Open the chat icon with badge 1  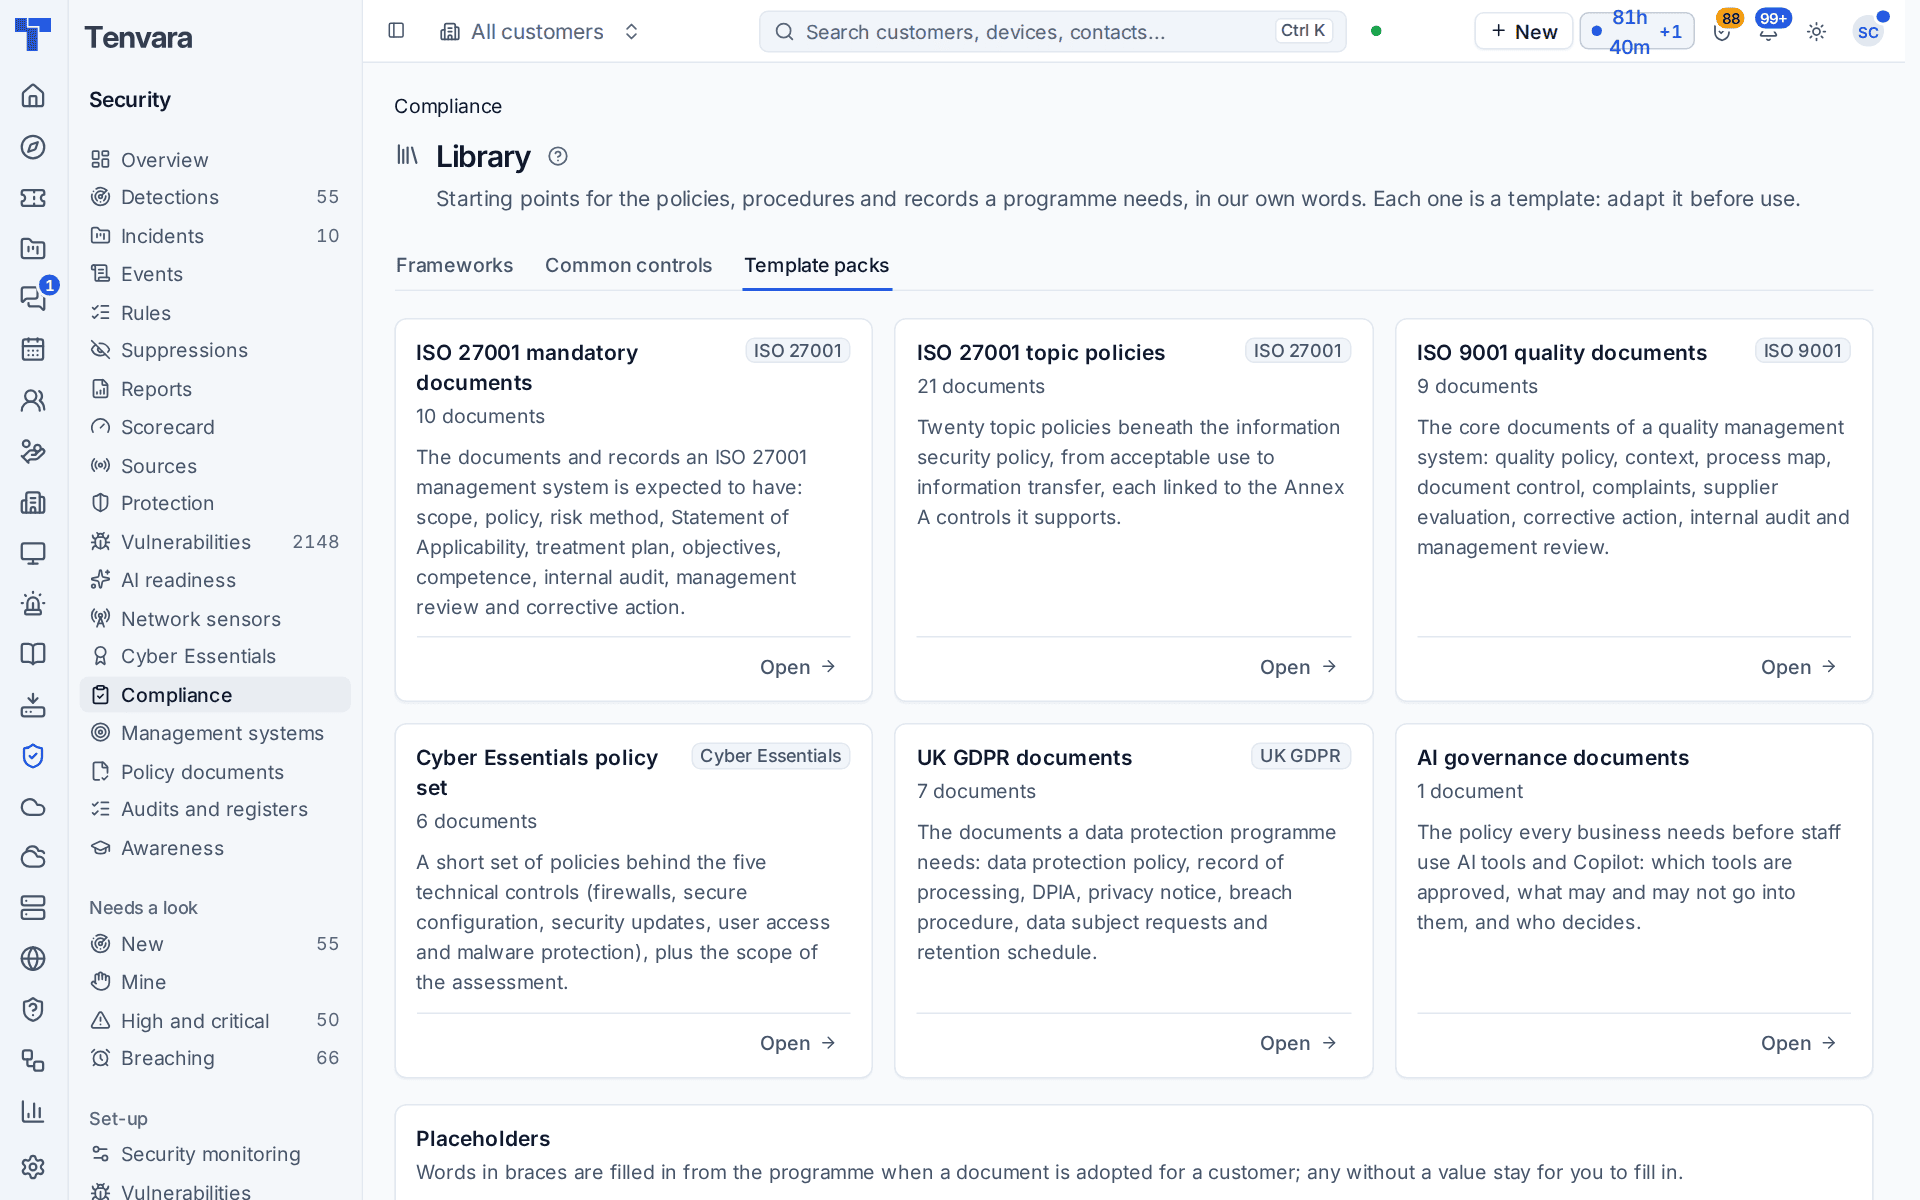33,297
